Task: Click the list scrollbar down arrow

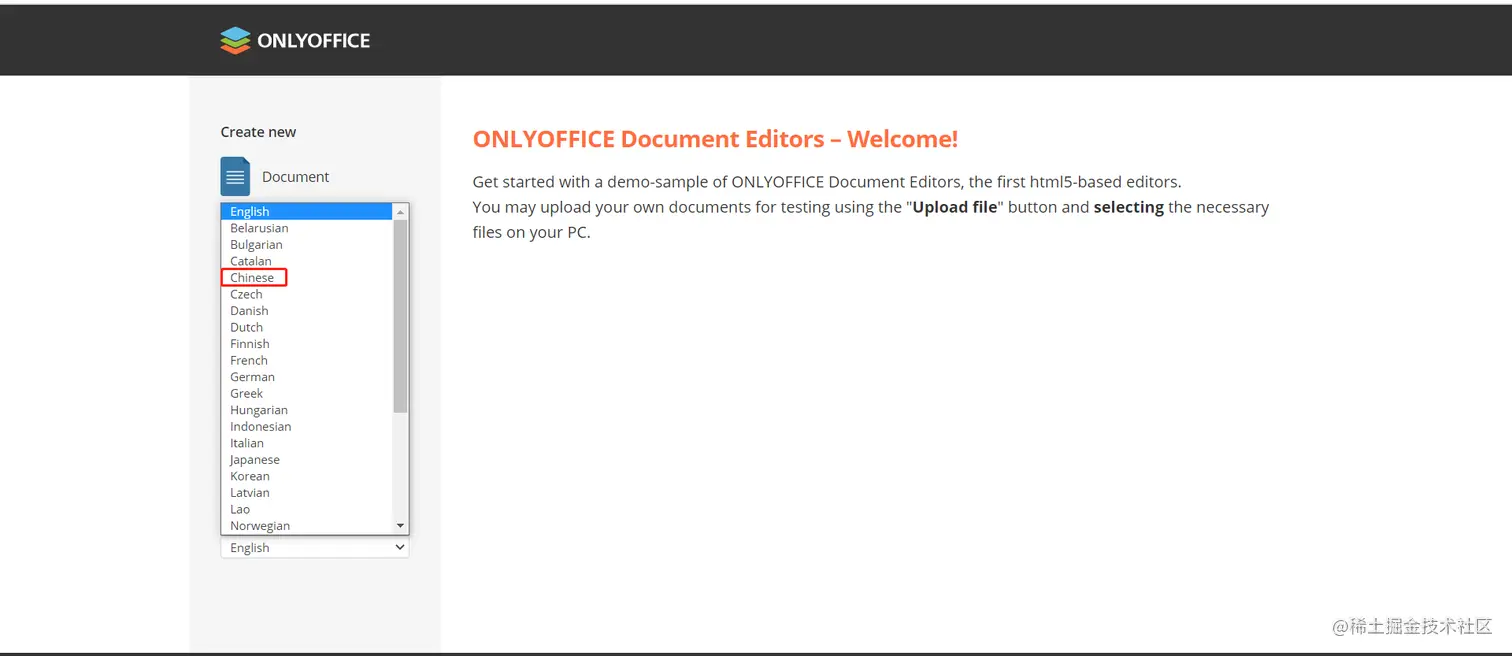Action: [x=400, y=526]
